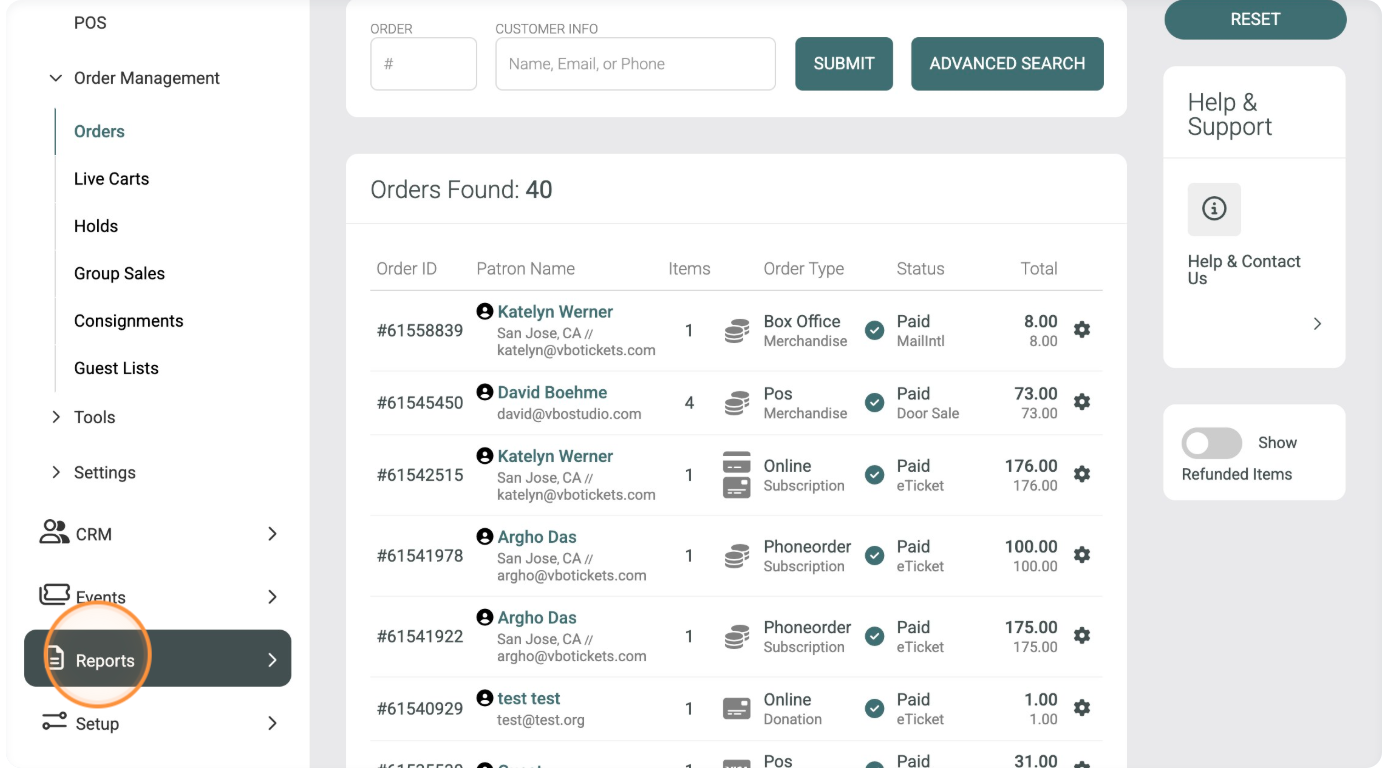The image size is (1386, 780).
Task: Click the RESET button
Action: click(x=1255, y=19)
